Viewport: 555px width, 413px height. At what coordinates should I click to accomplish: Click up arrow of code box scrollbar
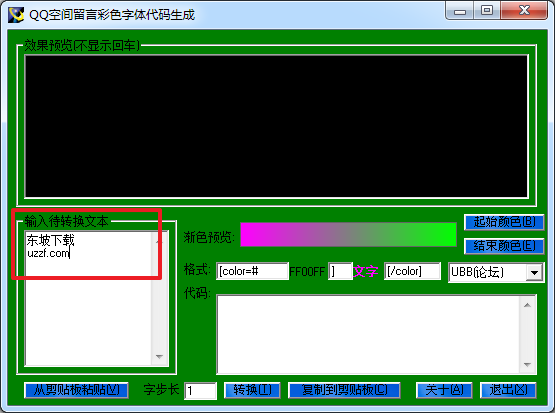click(x=527, y=305)
